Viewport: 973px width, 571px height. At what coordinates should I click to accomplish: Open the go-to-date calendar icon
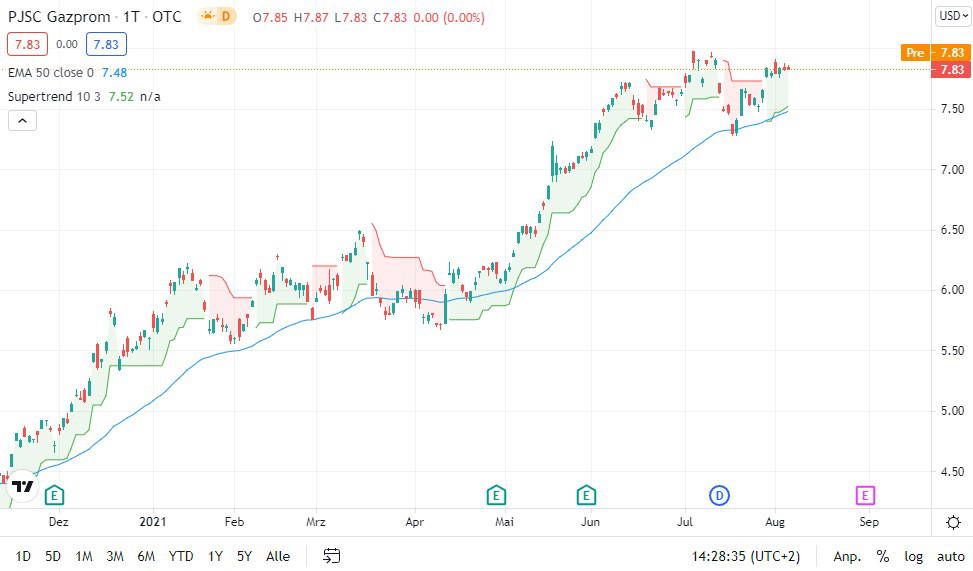pyautogui.click(x=332, y=555)
